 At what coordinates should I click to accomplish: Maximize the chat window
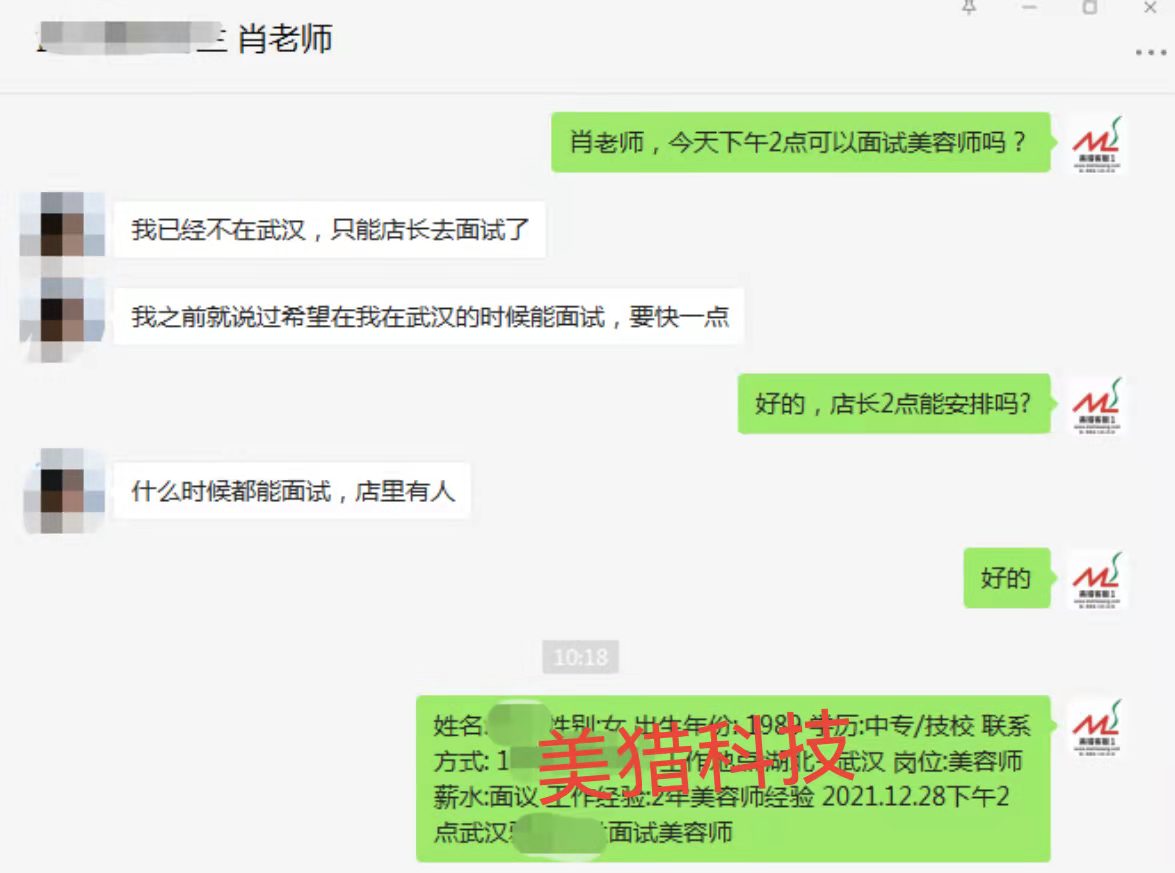1090,7
